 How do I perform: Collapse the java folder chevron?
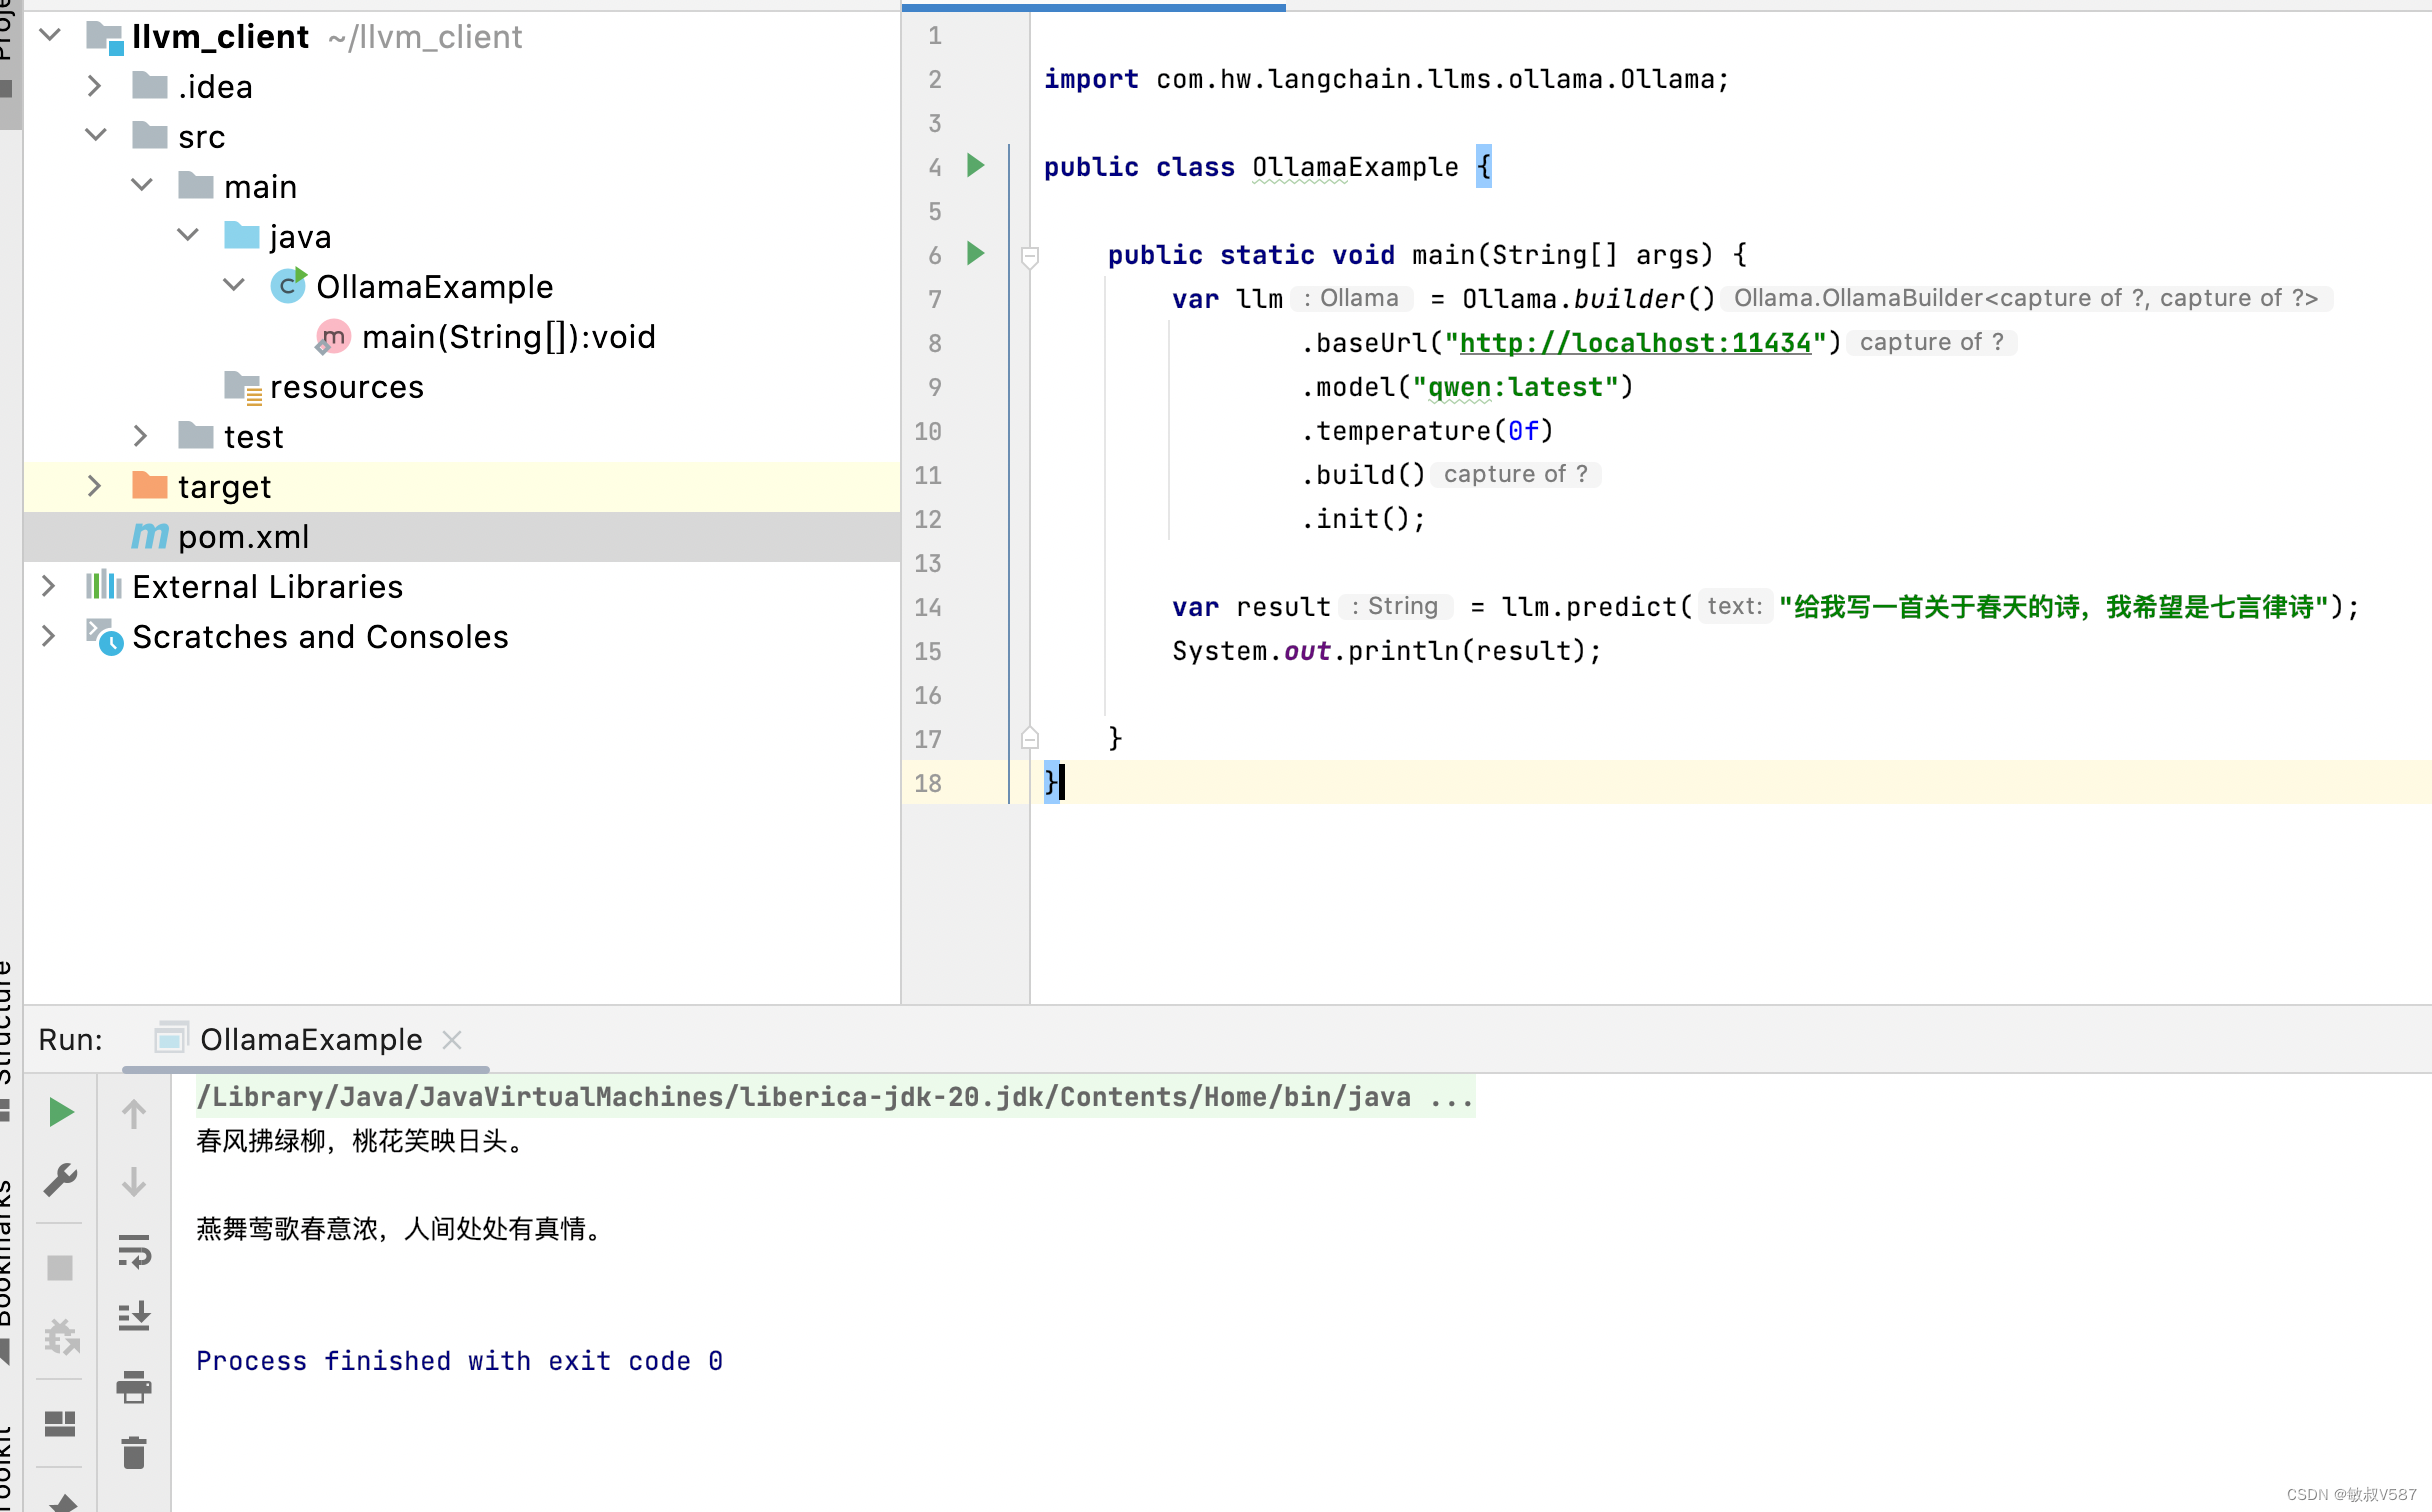click(x=188, y=235)
